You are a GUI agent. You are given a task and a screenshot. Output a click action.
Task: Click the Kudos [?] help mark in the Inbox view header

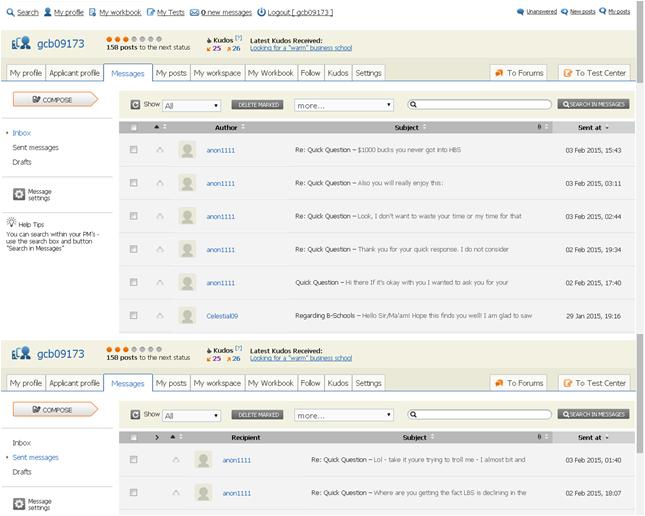click(x=239, y=39)
